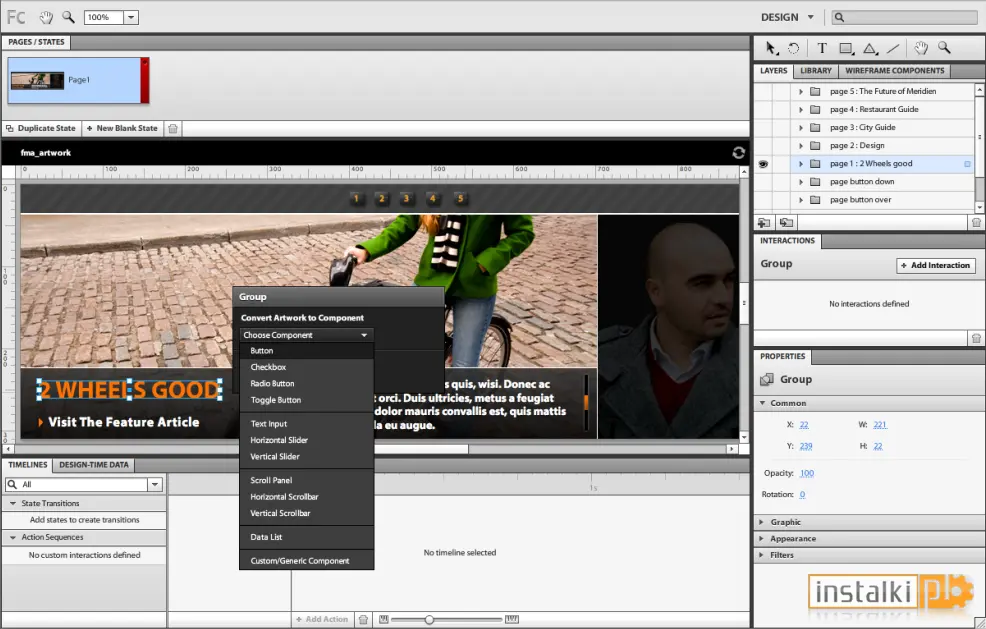Screen dimensions: 986x629
Task: Delete interaction with Interactions trash icon
Action: pyautogui.click(x=976, y=338)
